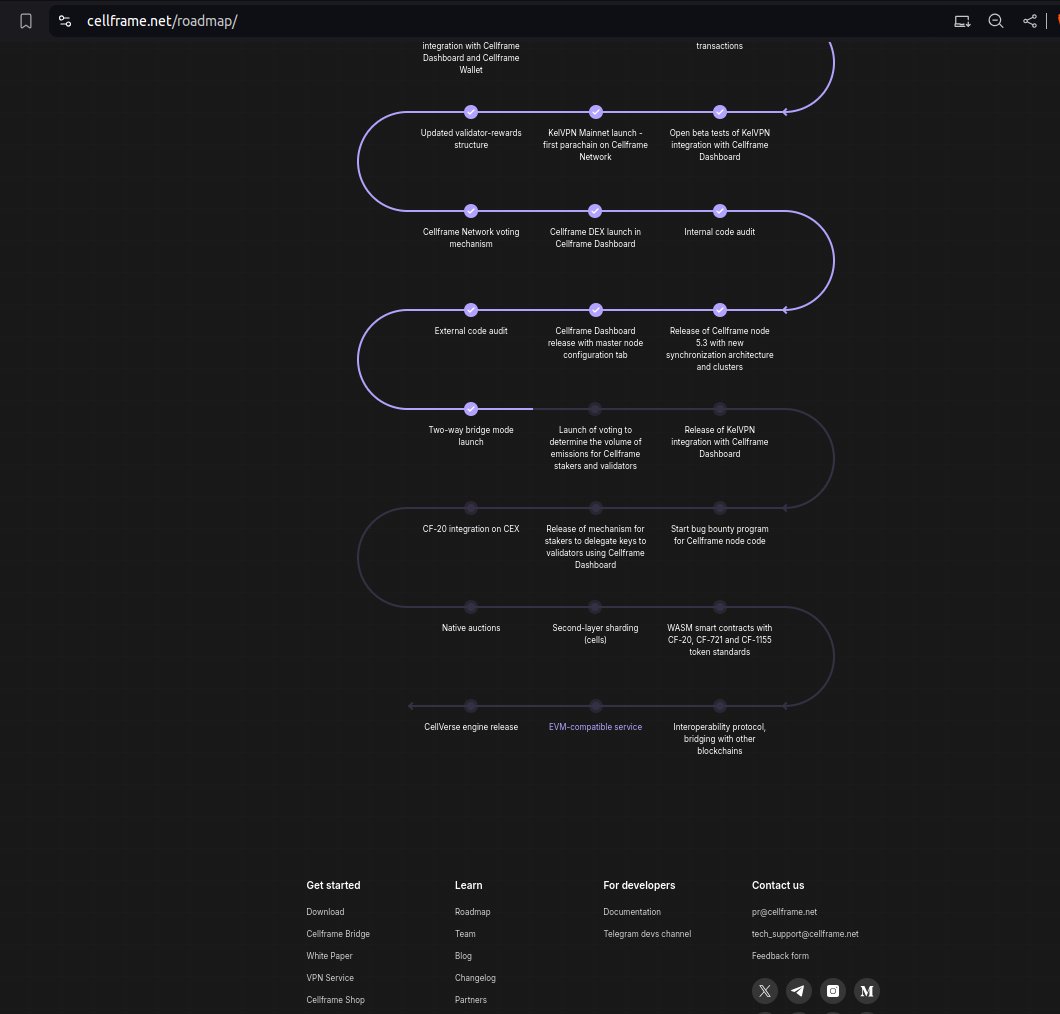
Task: Click checkmark above KelVPN Mainnet launch
Action: click(596, 112)
